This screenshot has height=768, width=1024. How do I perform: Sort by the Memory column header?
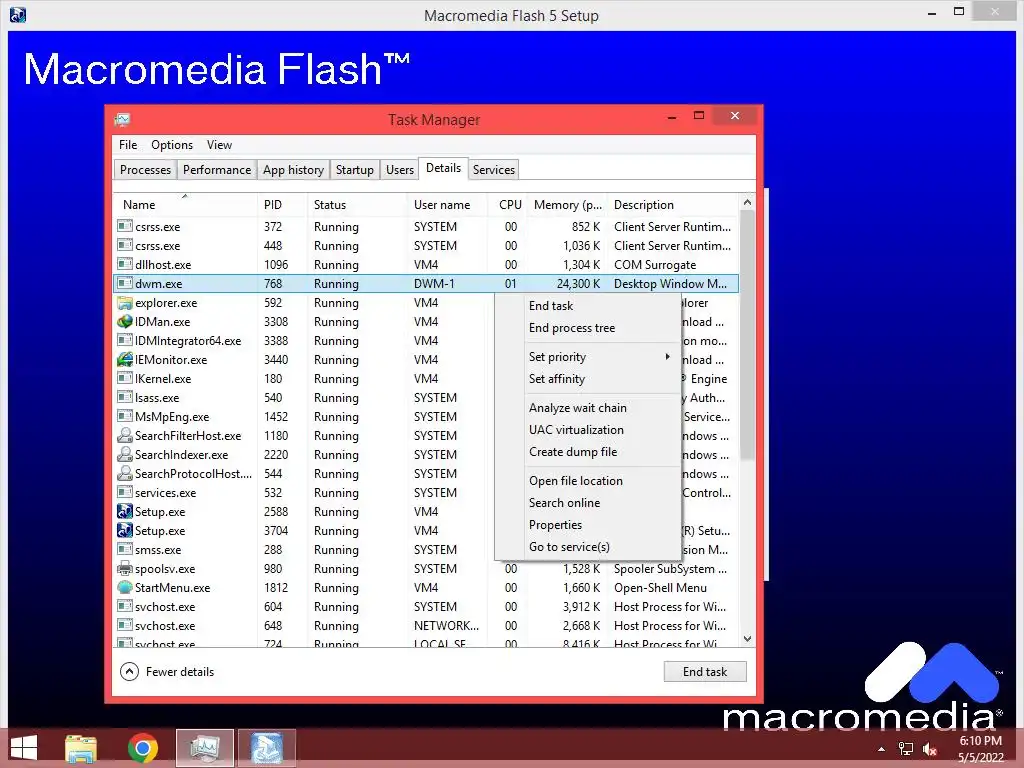point(567,204)
